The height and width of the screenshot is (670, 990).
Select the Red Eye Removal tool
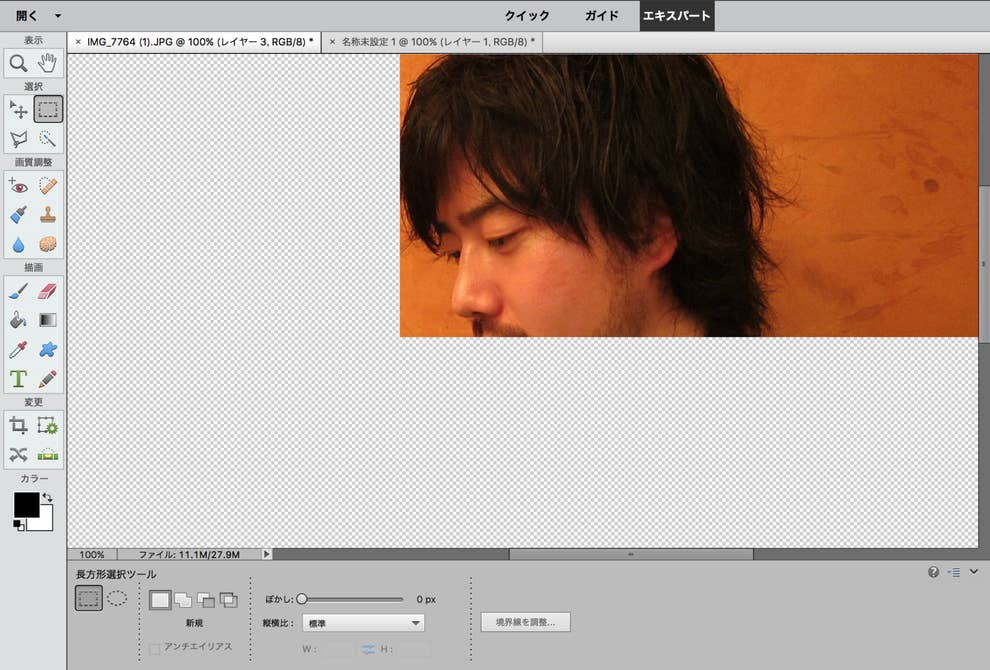pyautogui.click(x=18, y=186)
